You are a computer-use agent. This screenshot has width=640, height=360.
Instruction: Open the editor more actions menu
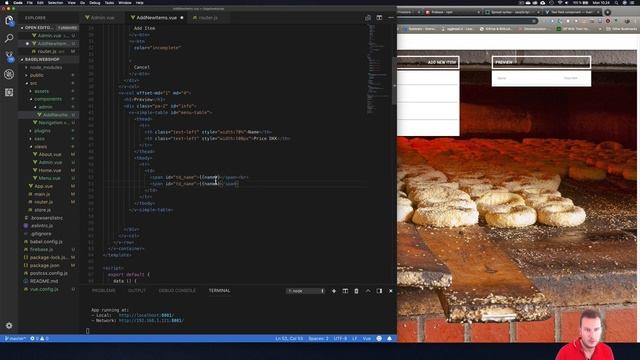click(x=391, y=18)
